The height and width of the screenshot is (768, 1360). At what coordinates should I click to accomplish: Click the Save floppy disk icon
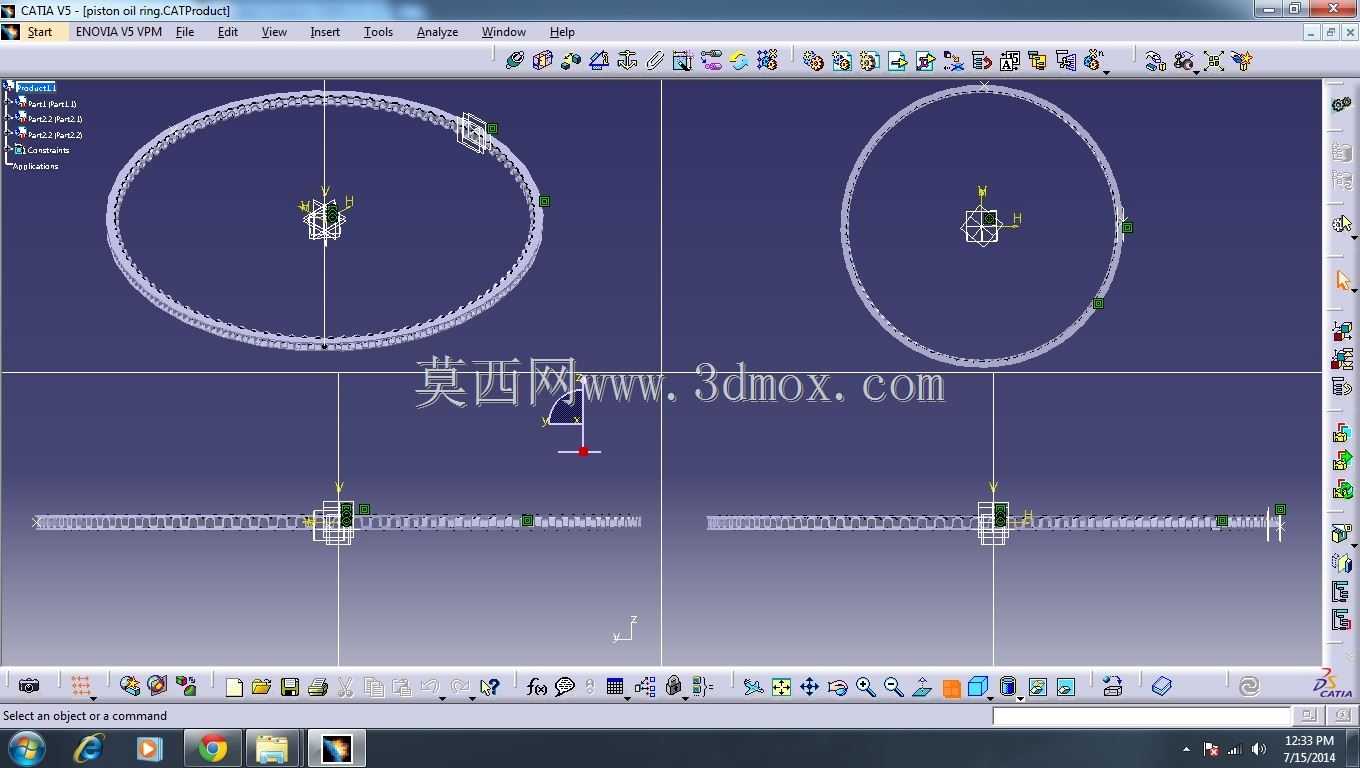290,687
